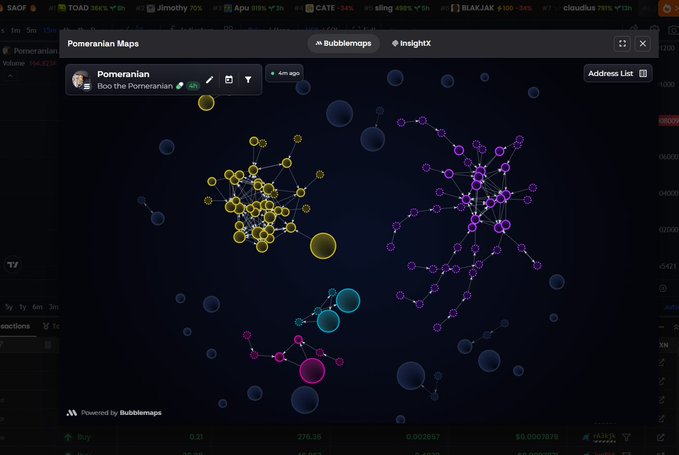
Task: Select the 1y range on the background chart
Action: pyautogui.click(x=23, y=307)
